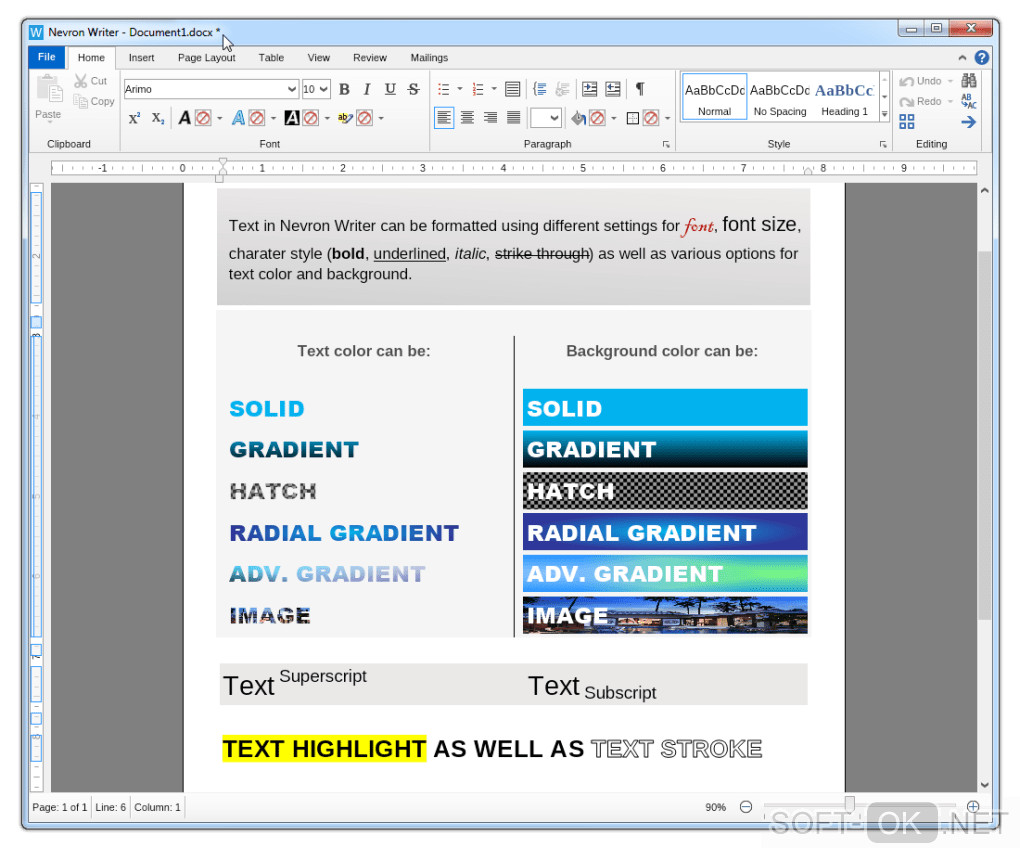1020x848 pixels.
Task: Open the Paragraph dialog launcher
Action: 666,144
